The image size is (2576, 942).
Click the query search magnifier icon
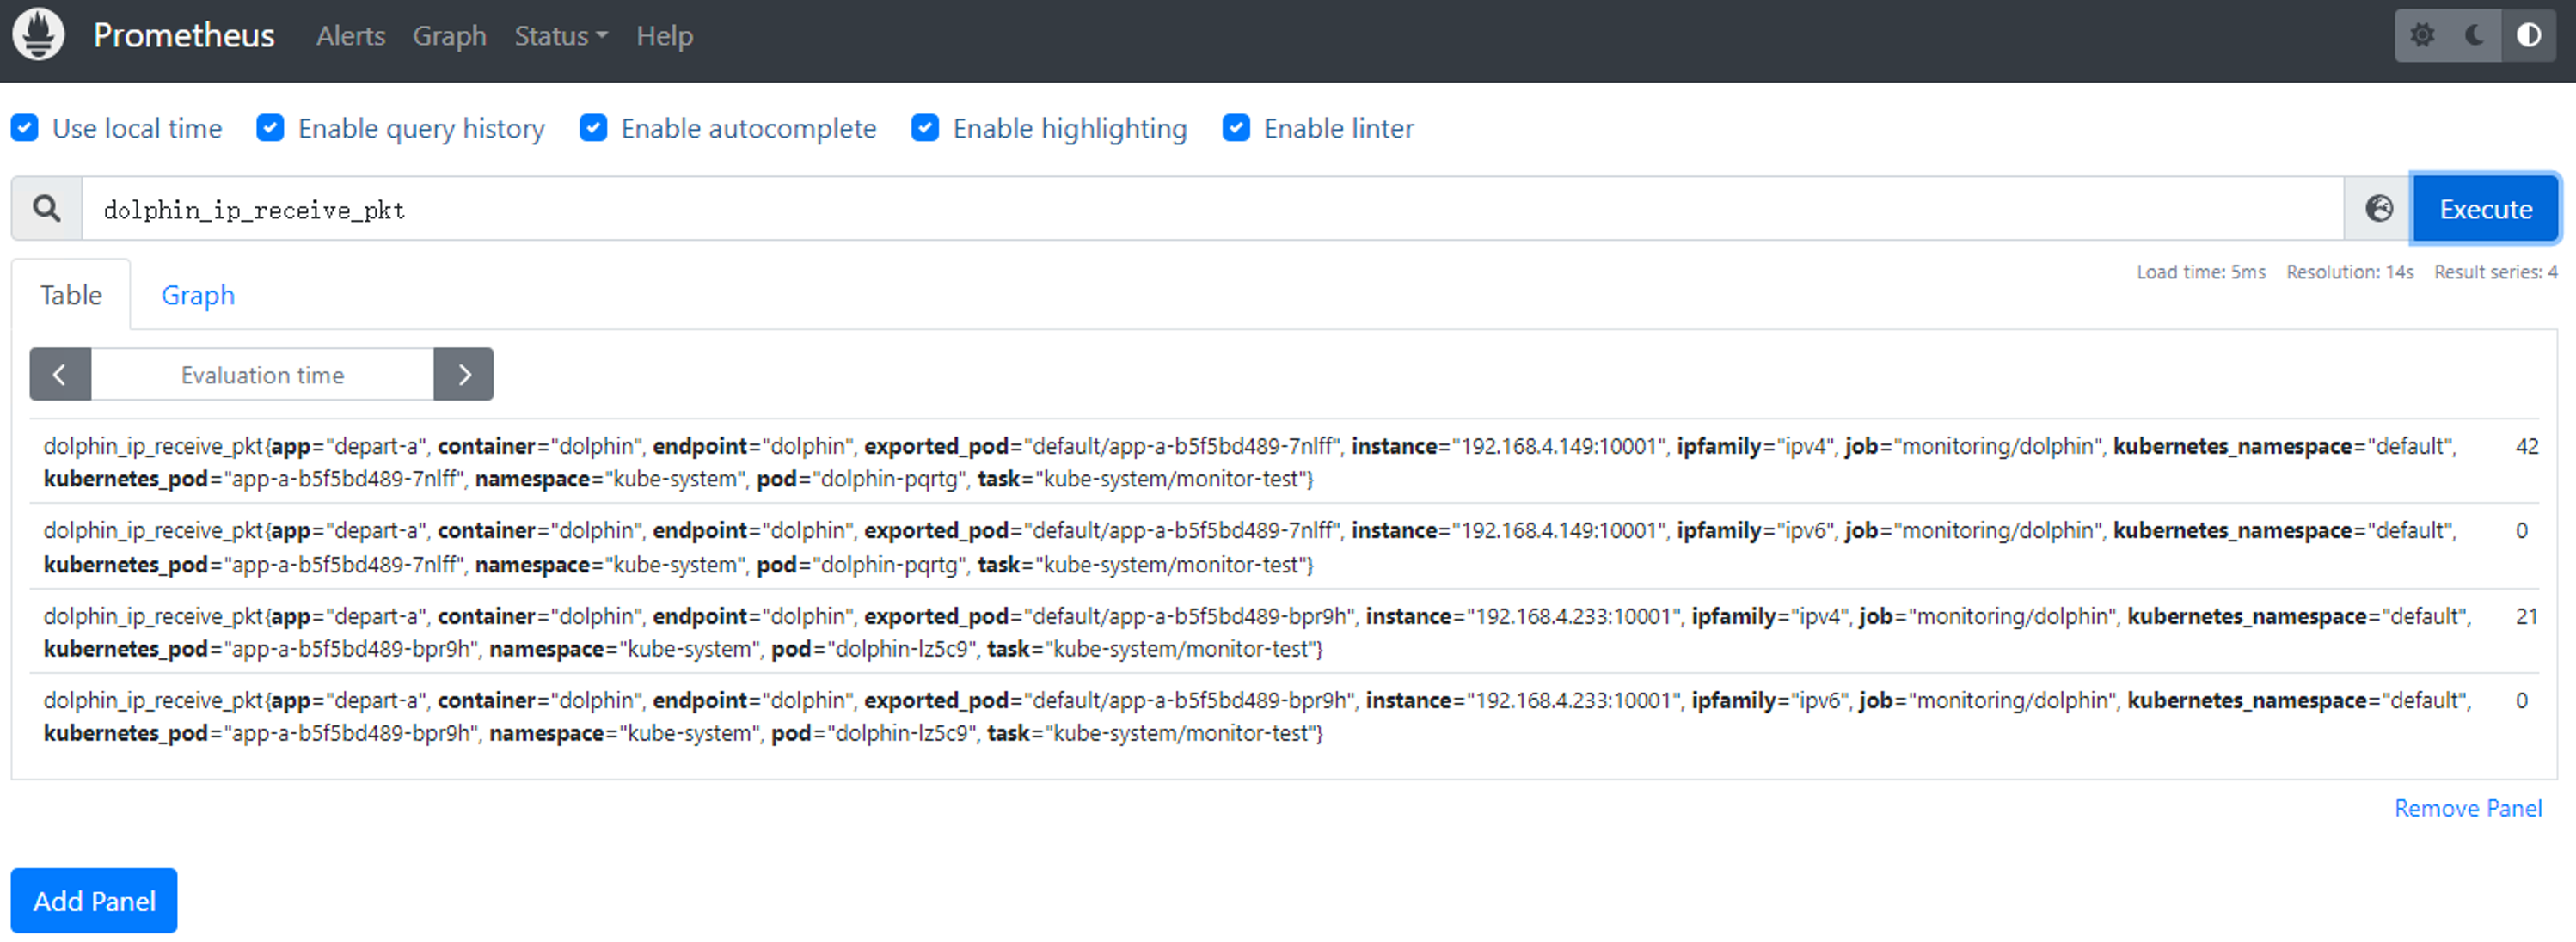46,209
